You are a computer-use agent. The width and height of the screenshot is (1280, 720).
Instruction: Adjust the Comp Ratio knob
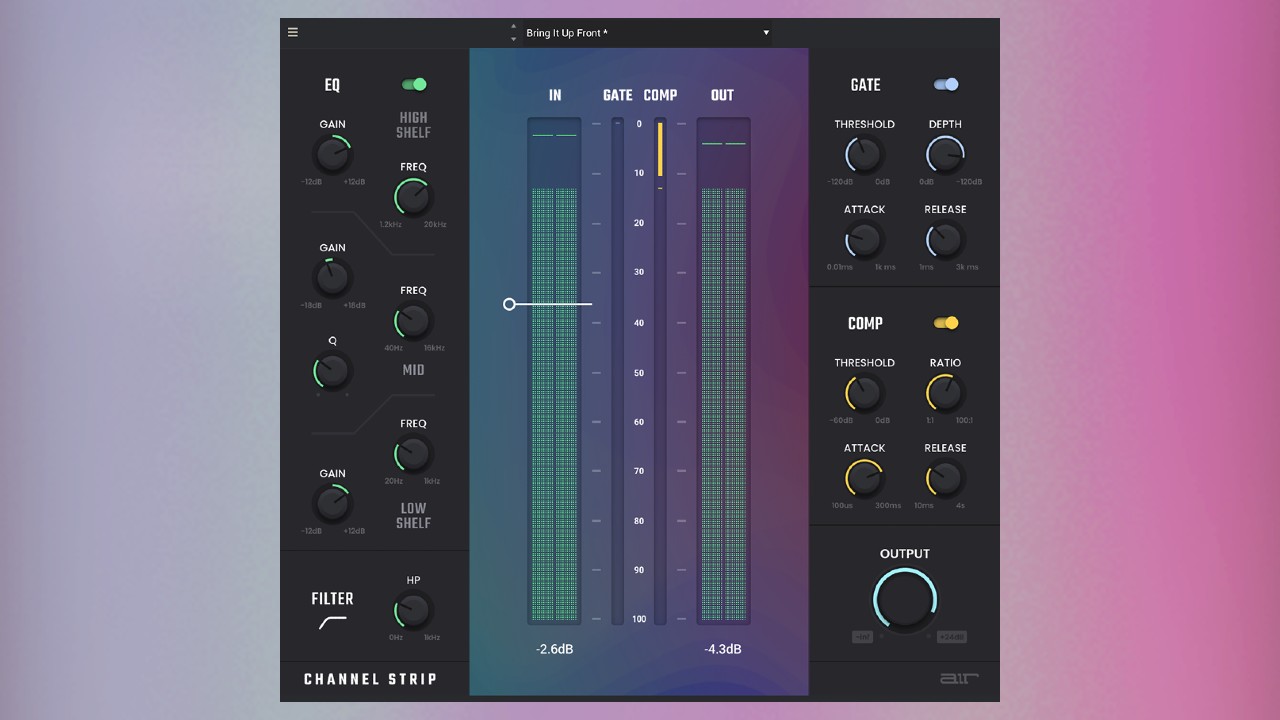coord(943,393)
